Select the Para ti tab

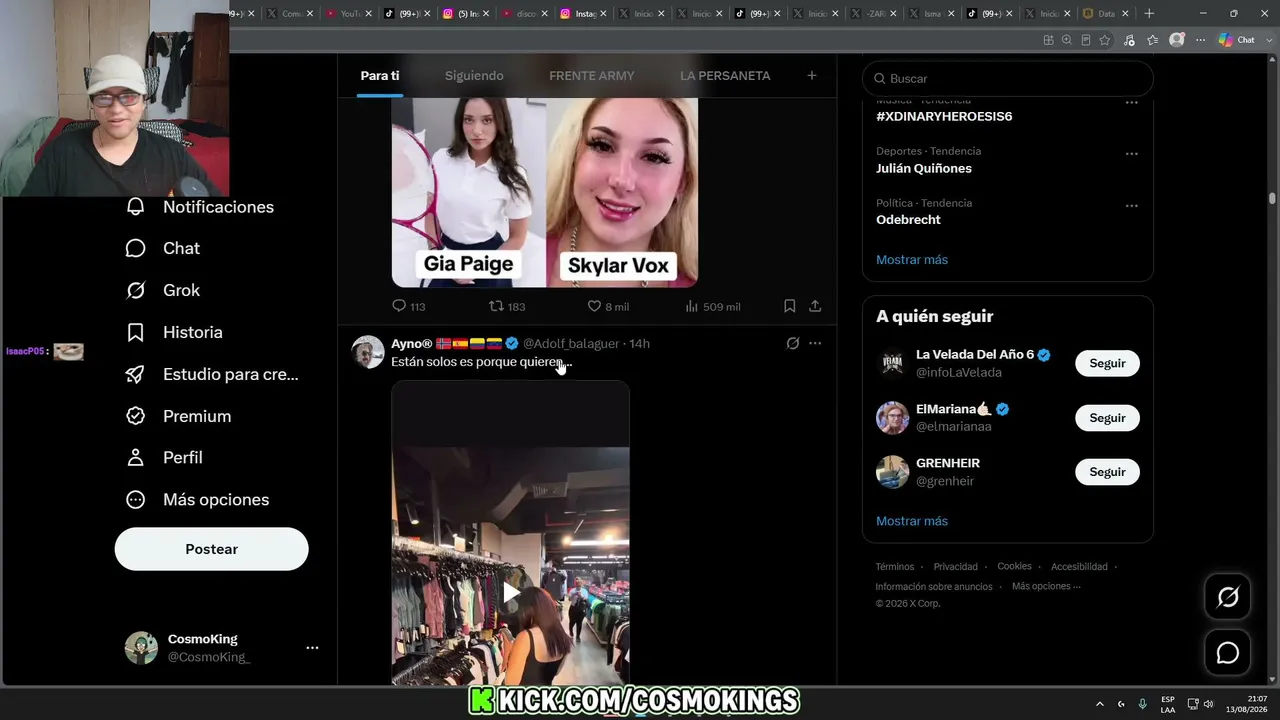click(380, 75)
